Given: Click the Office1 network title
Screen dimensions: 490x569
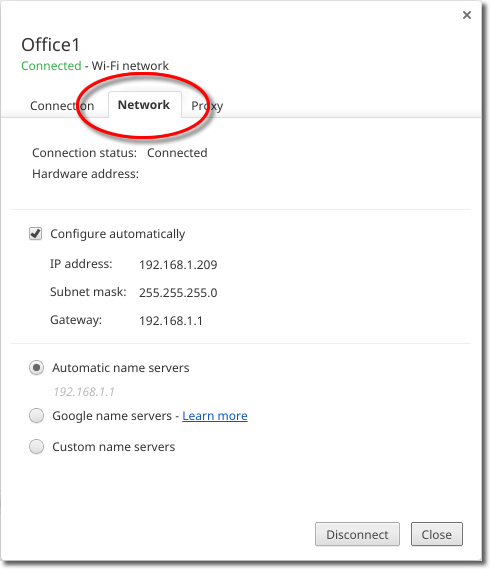Looking at the screenshot, I should (x=50, y=45).
